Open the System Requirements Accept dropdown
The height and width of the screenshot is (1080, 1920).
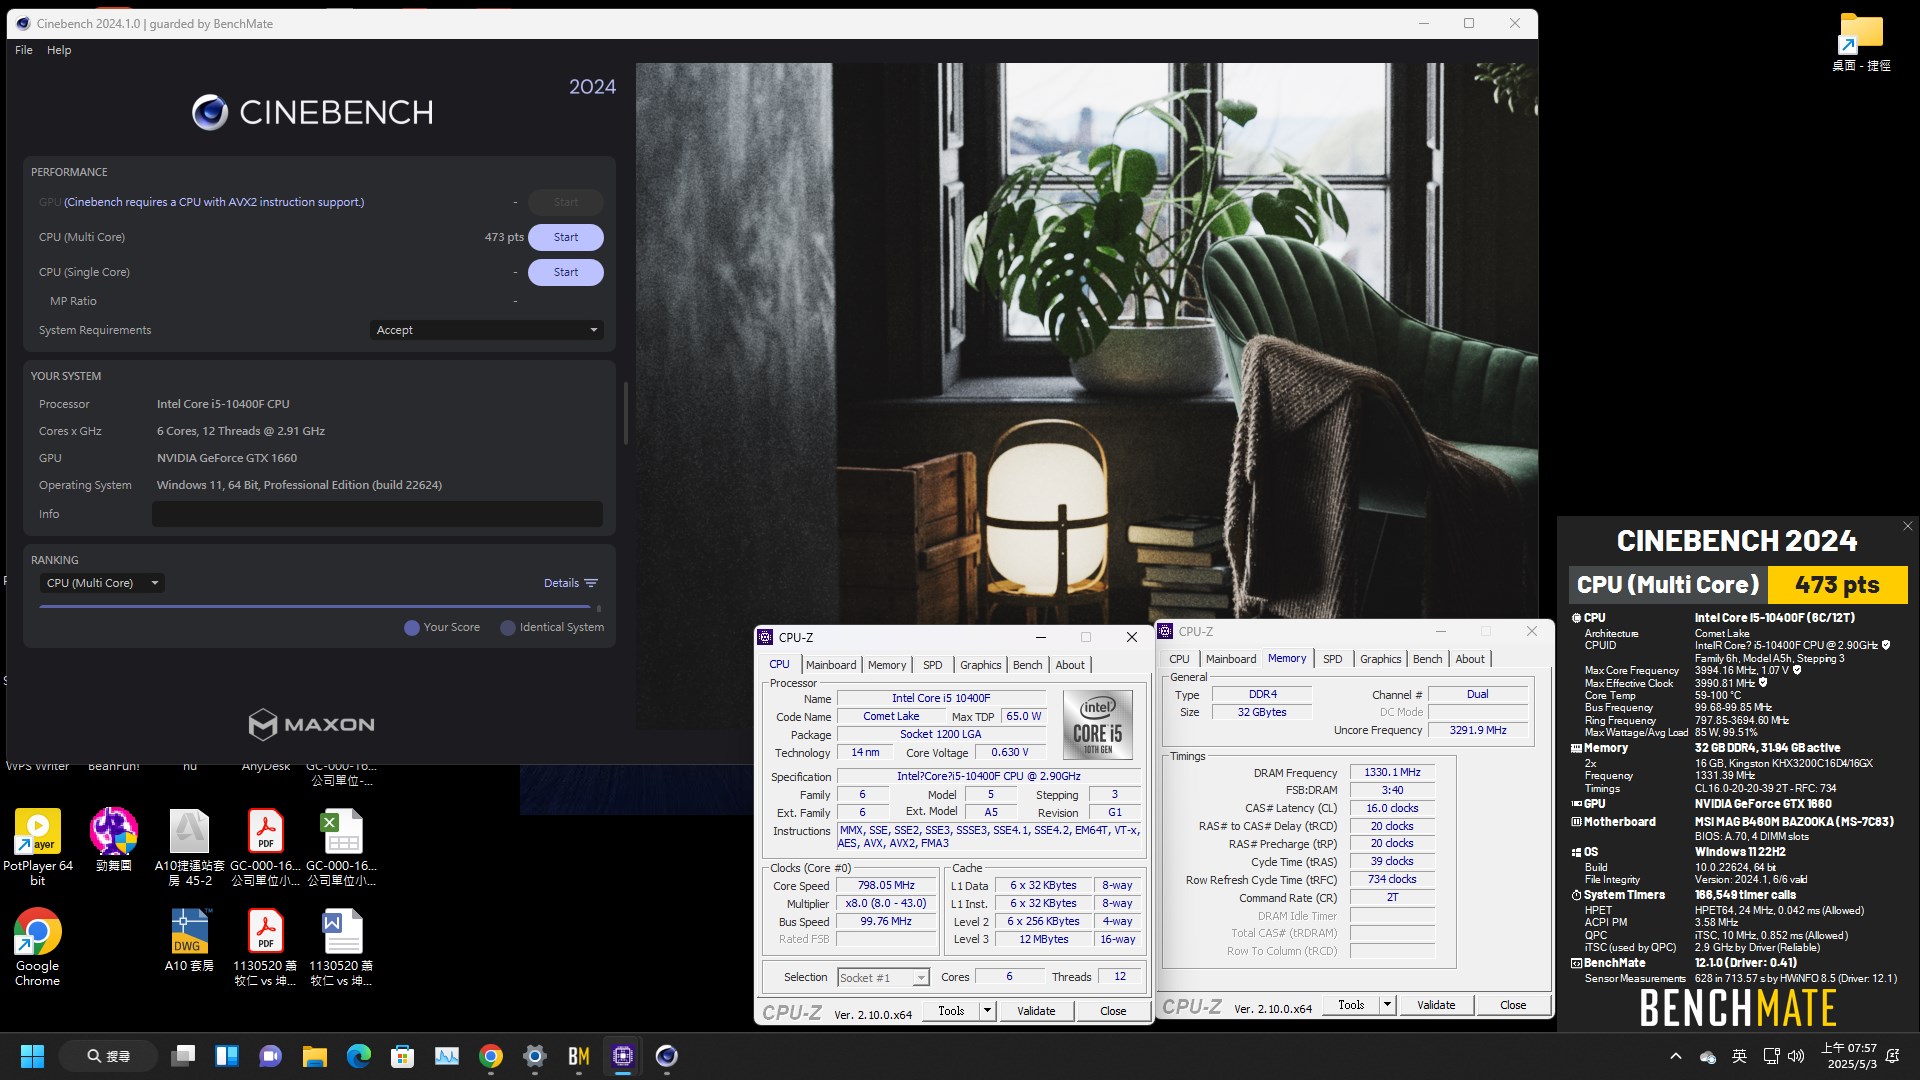click(486, 330)
